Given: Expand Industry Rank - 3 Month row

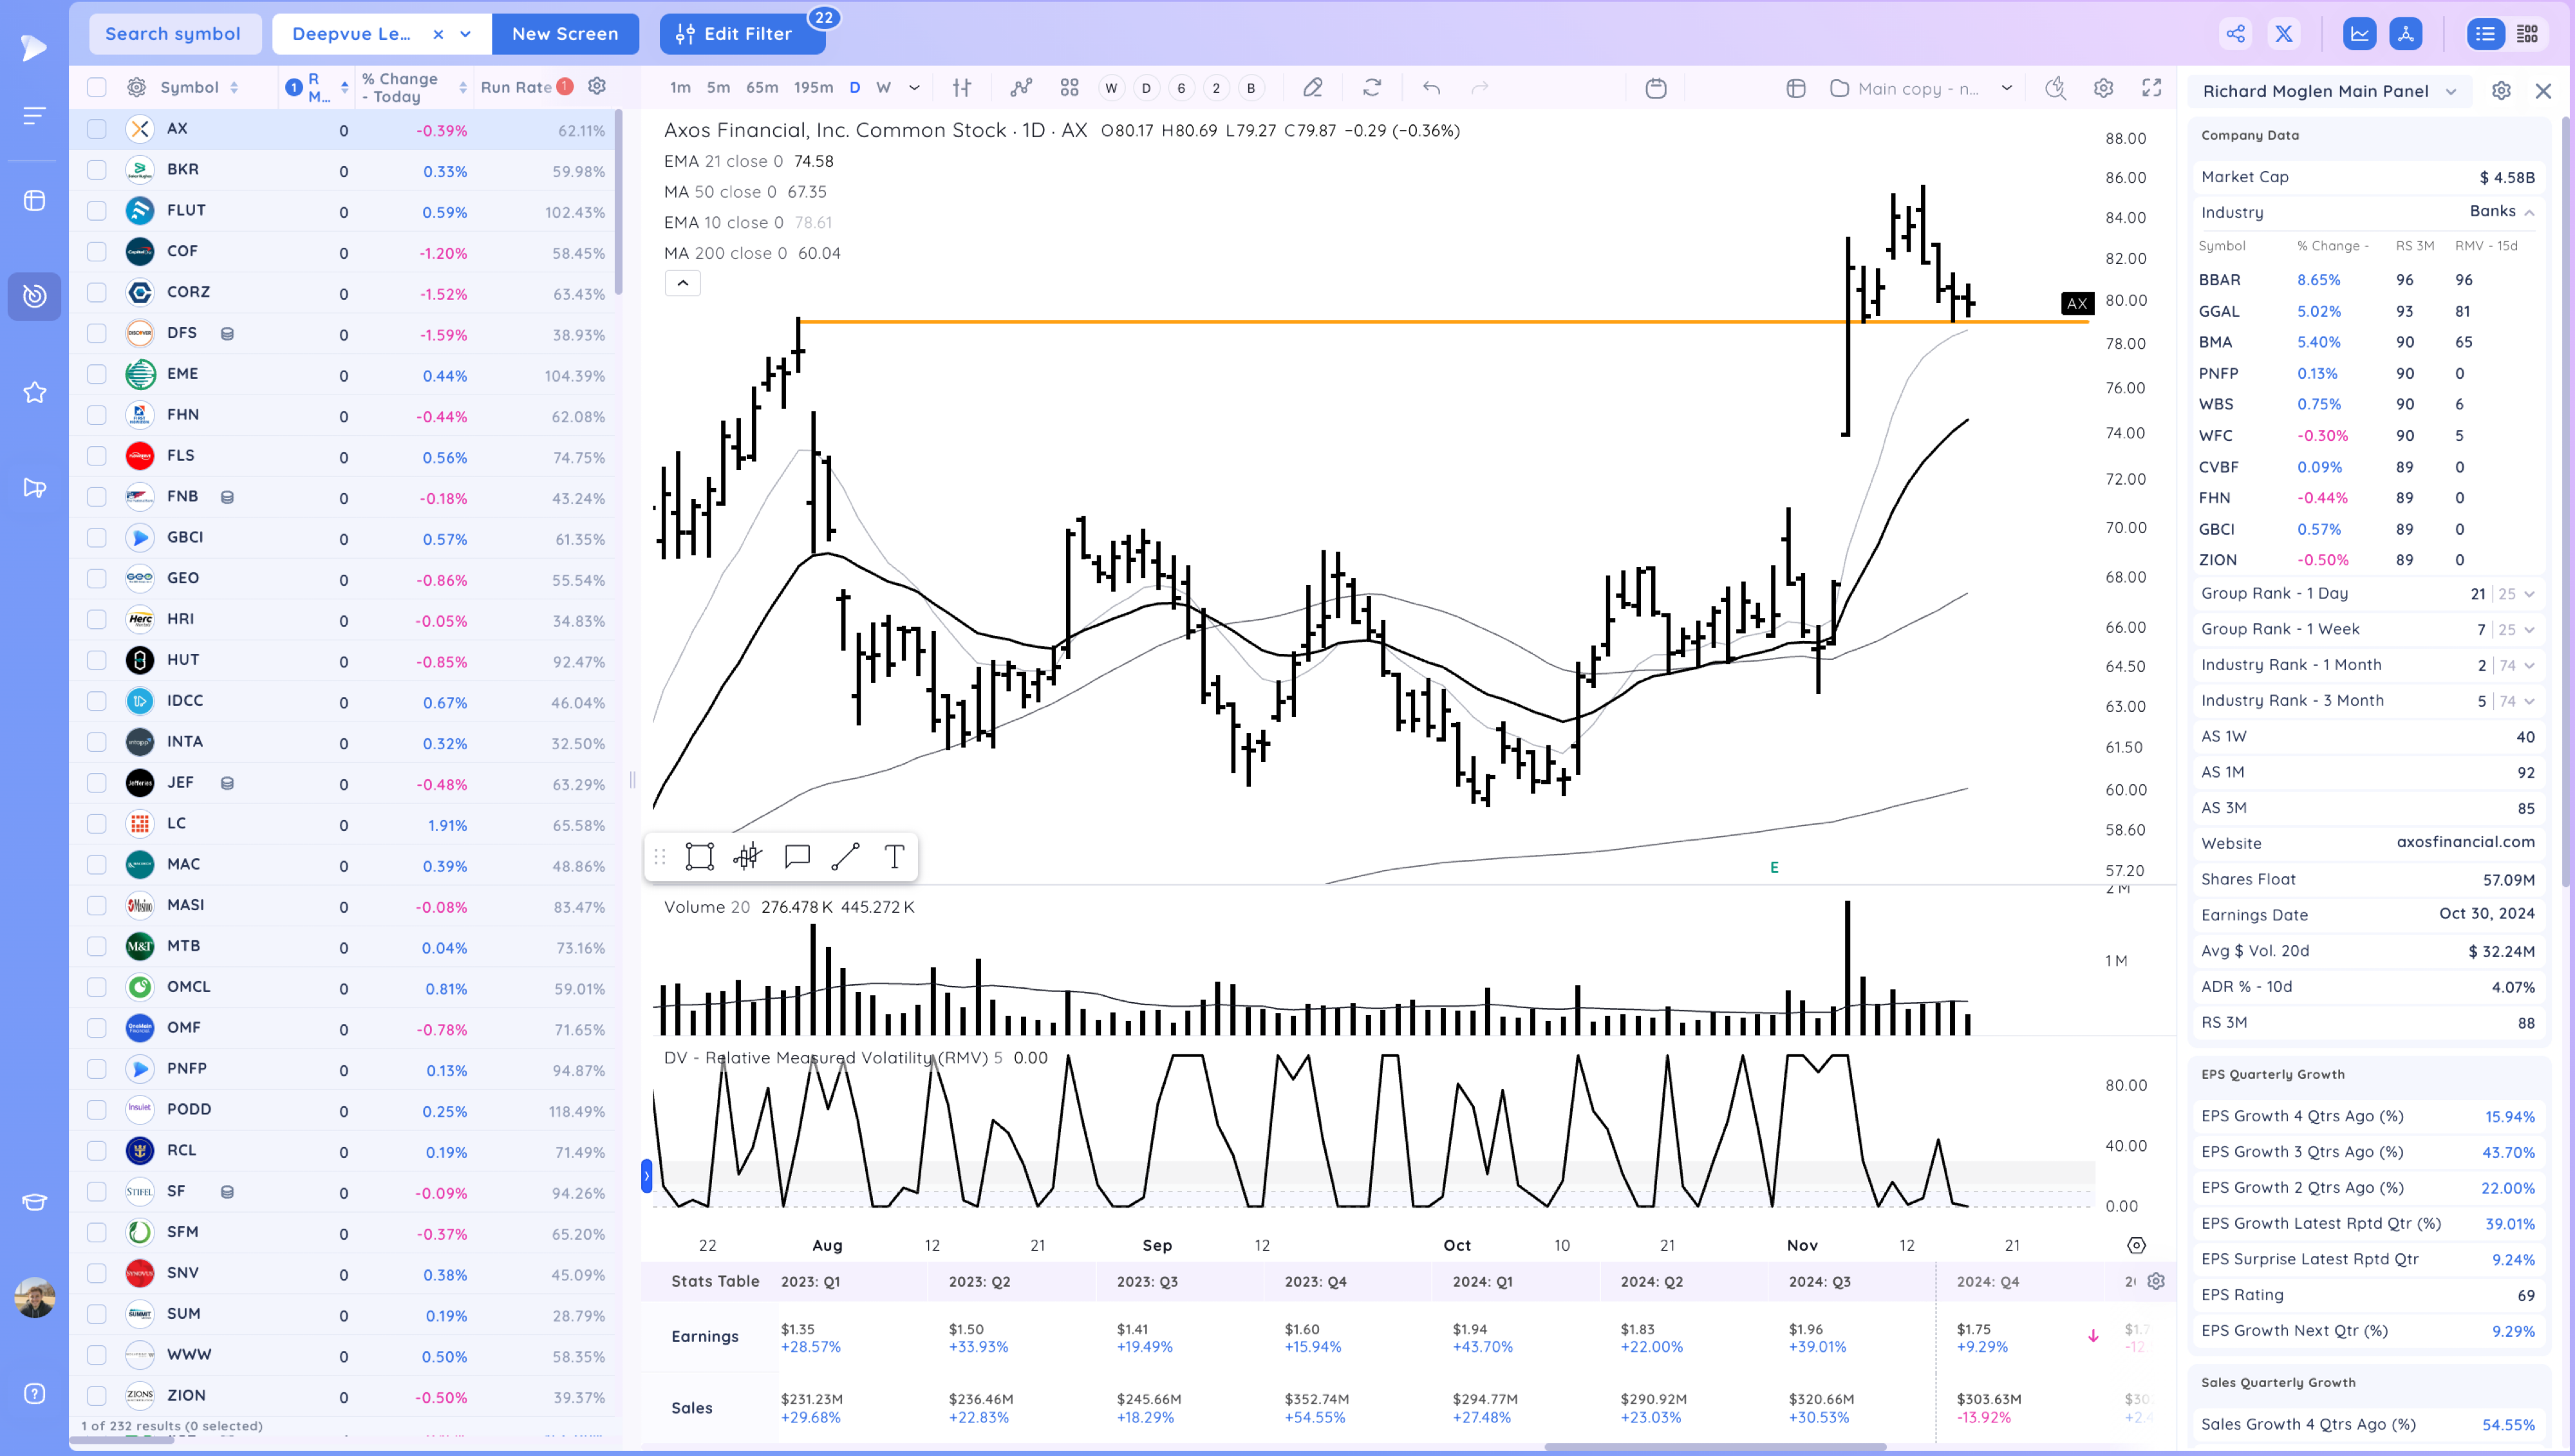Looking at the screenshot, I should [2529, 701].
